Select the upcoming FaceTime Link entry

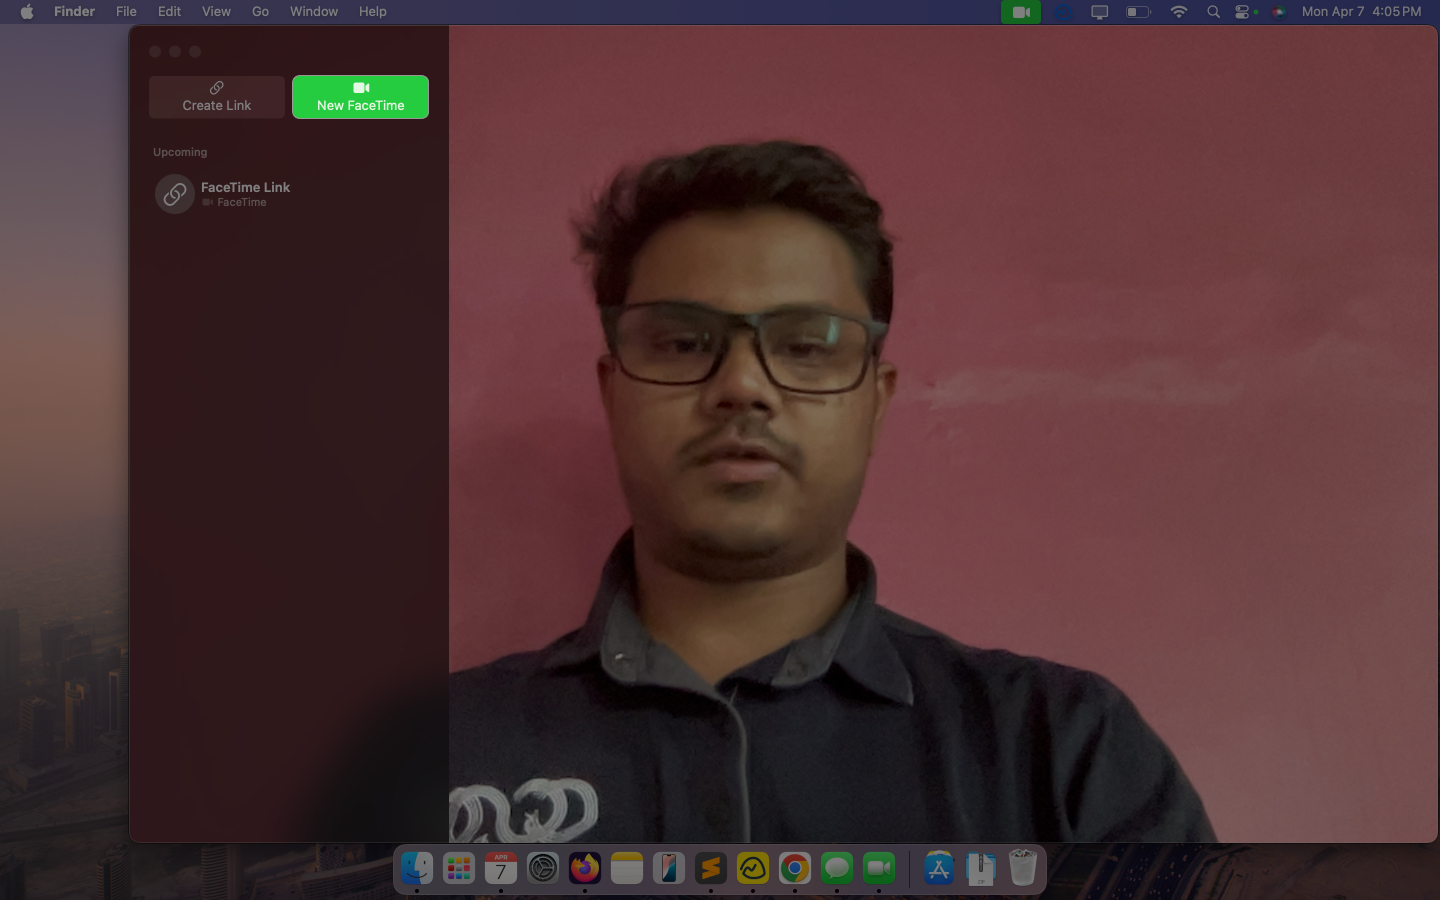click(x=246, y=193)
